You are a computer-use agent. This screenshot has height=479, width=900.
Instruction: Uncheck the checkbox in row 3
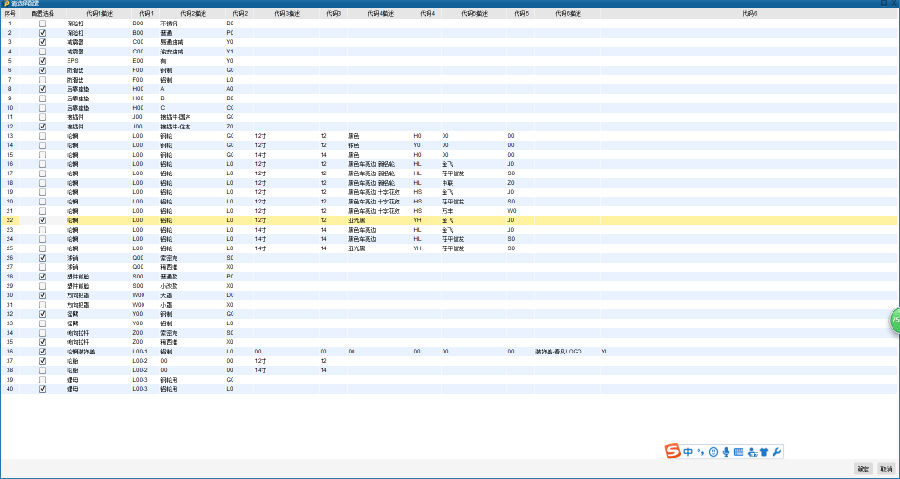pos(42,42)
